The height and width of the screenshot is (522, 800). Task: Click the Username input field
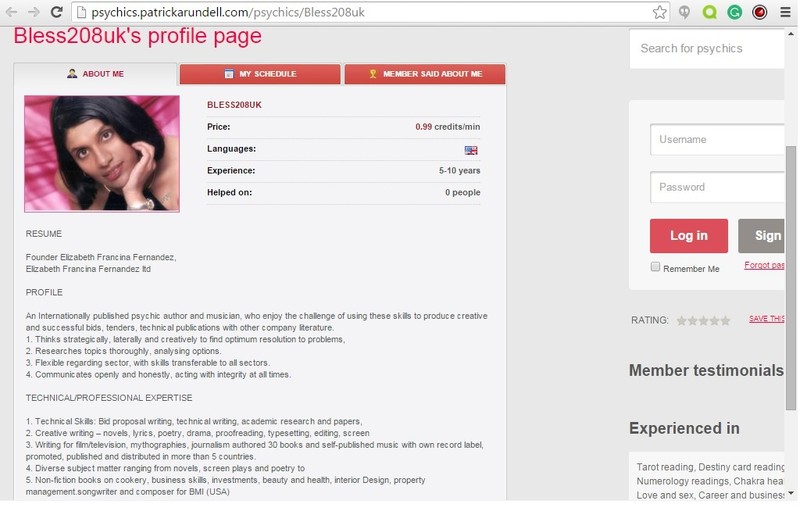(717, 139)
